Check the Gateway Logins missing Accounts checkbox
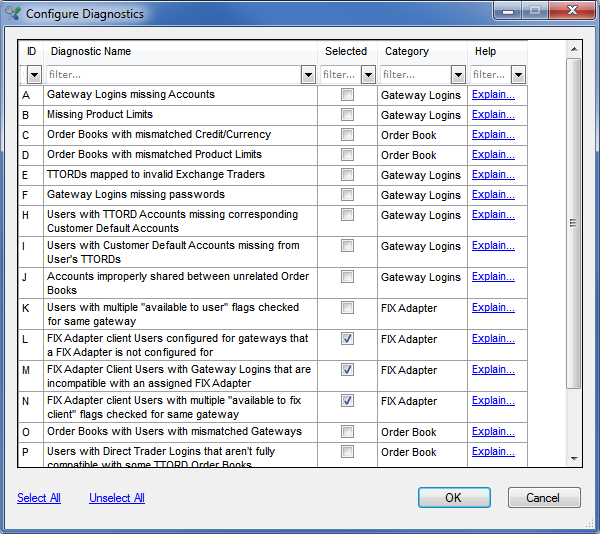This screenshot has width=600, height=534. pyautogui.click(x=347, y=94)
